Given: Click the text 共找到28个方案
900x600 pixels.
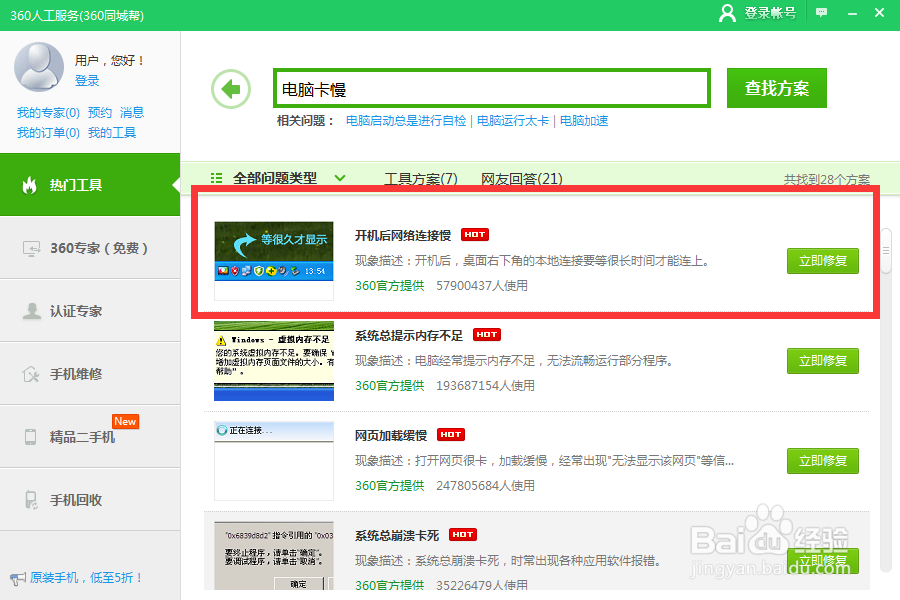Looking at the screenshot, I should click(x=827, y=180).
